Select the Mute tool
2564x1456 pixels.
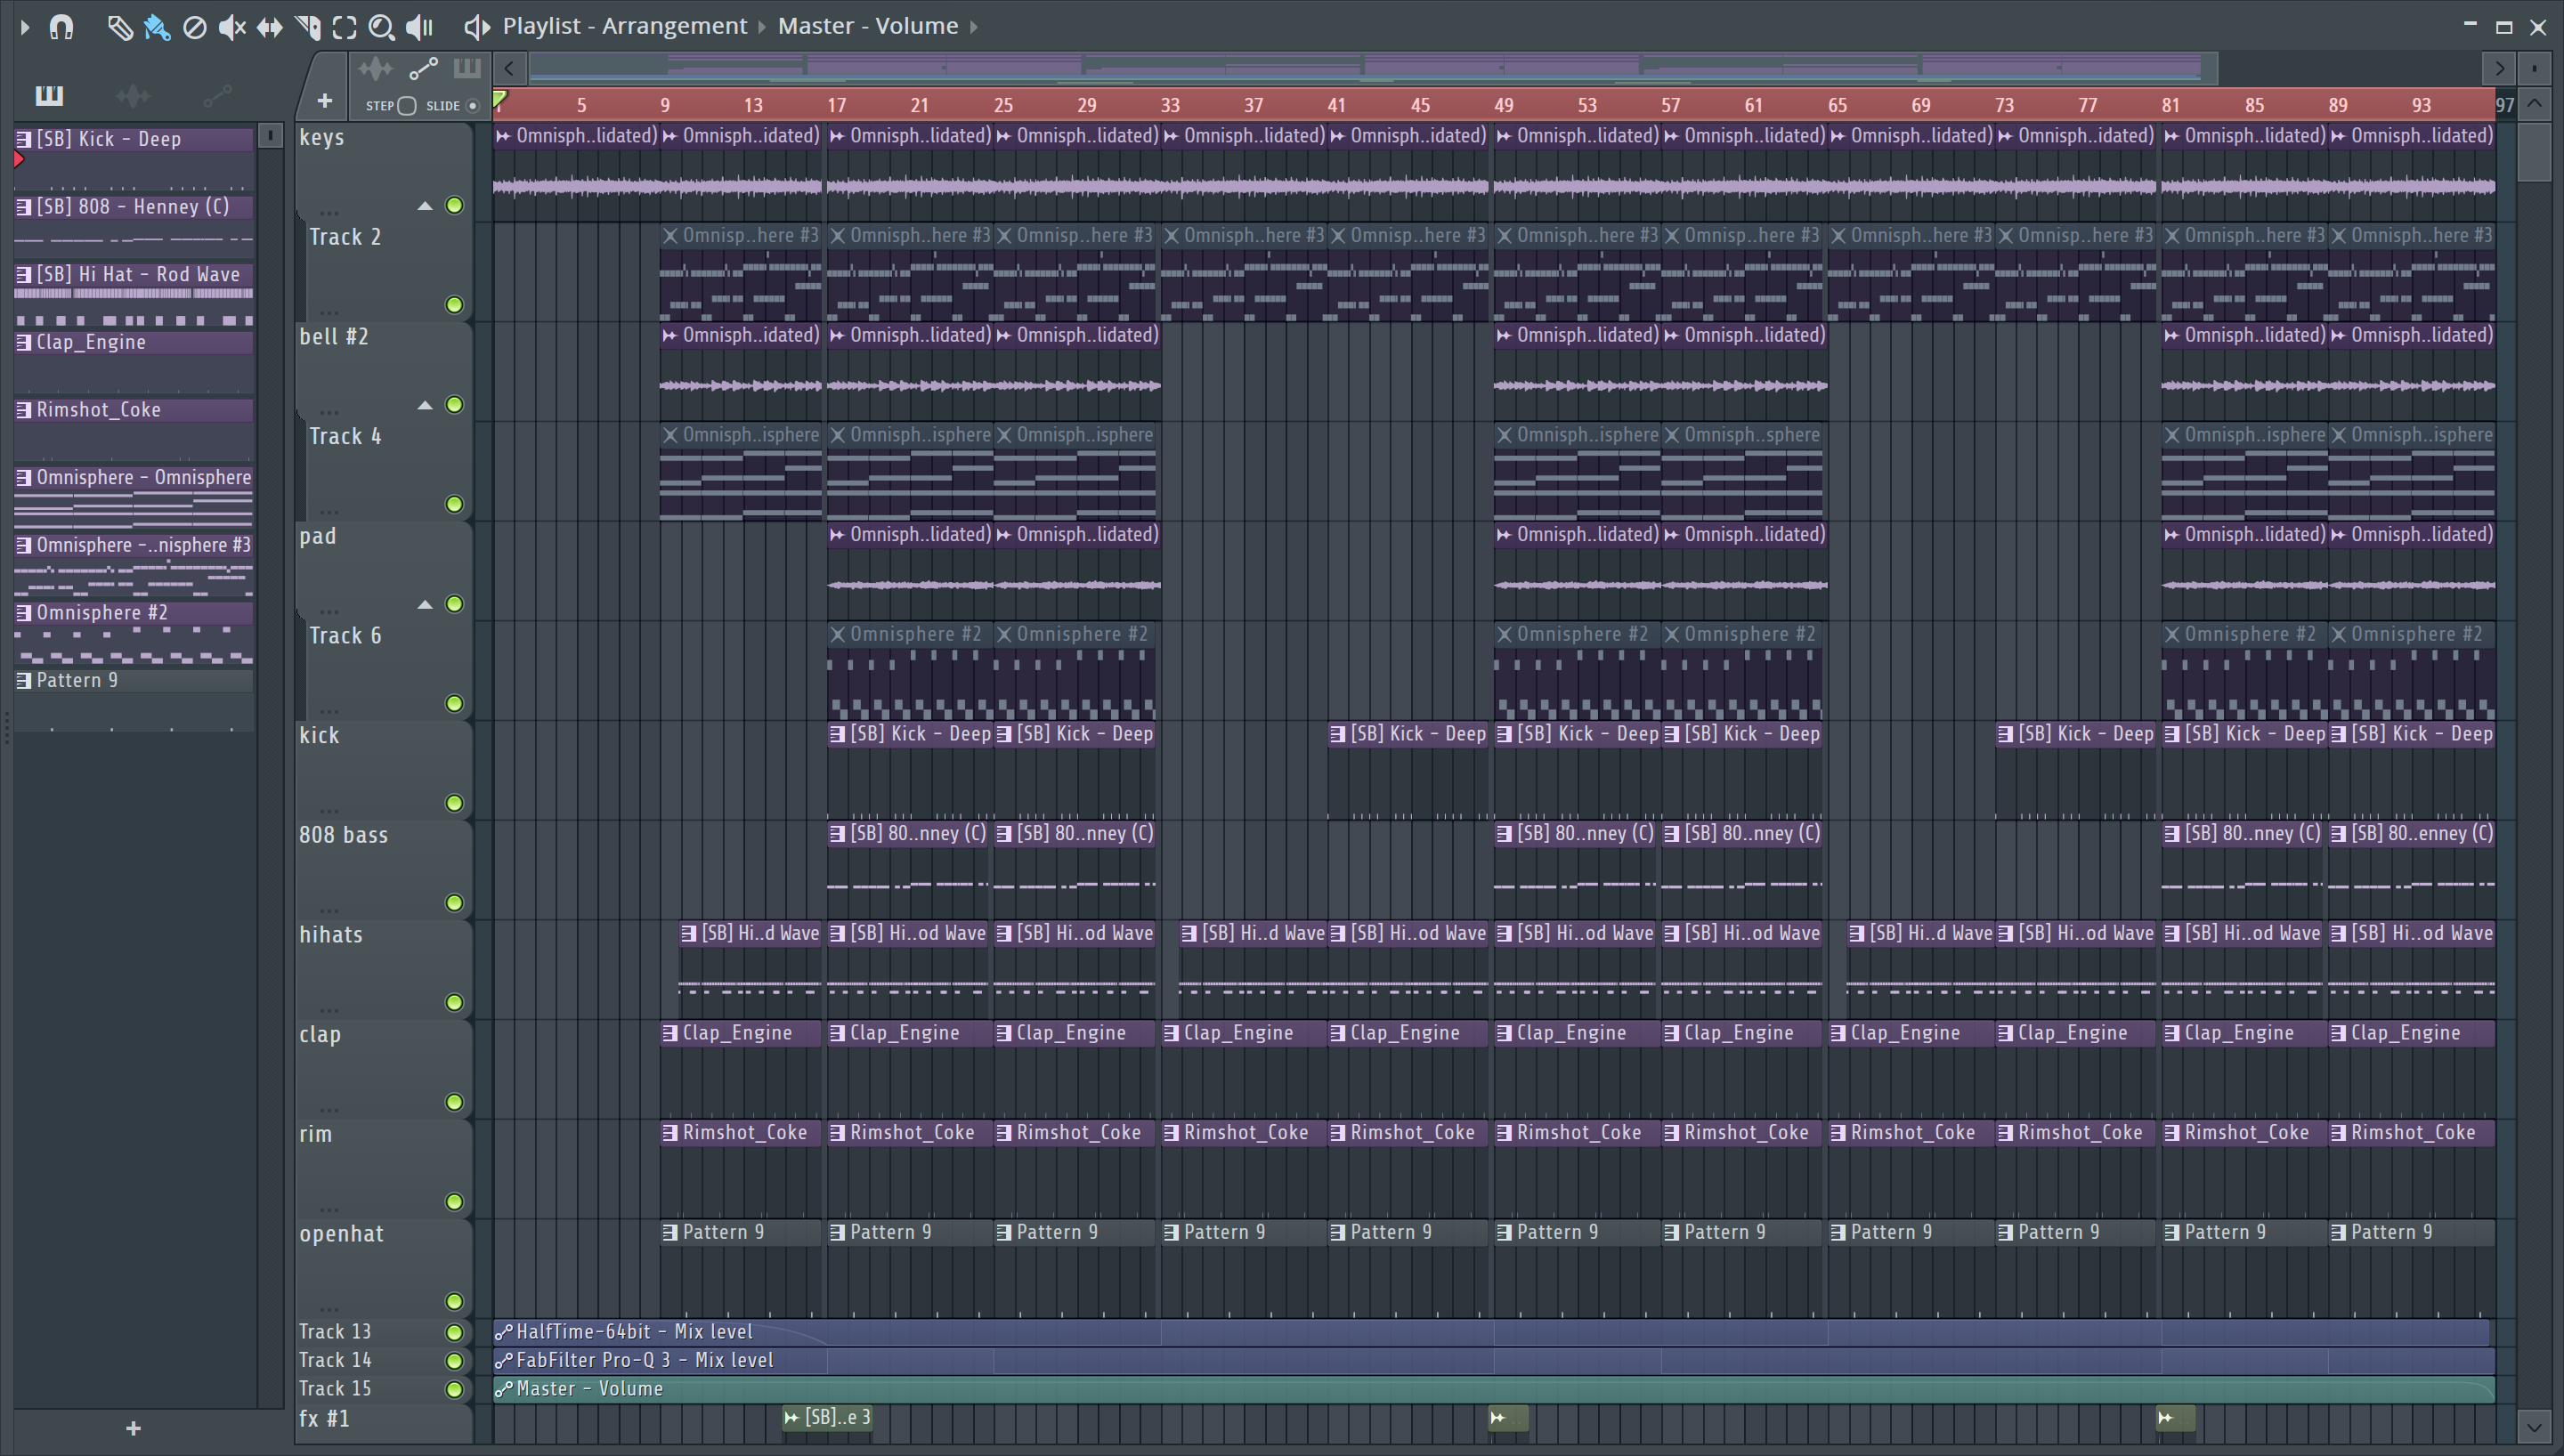pos(232,27)
